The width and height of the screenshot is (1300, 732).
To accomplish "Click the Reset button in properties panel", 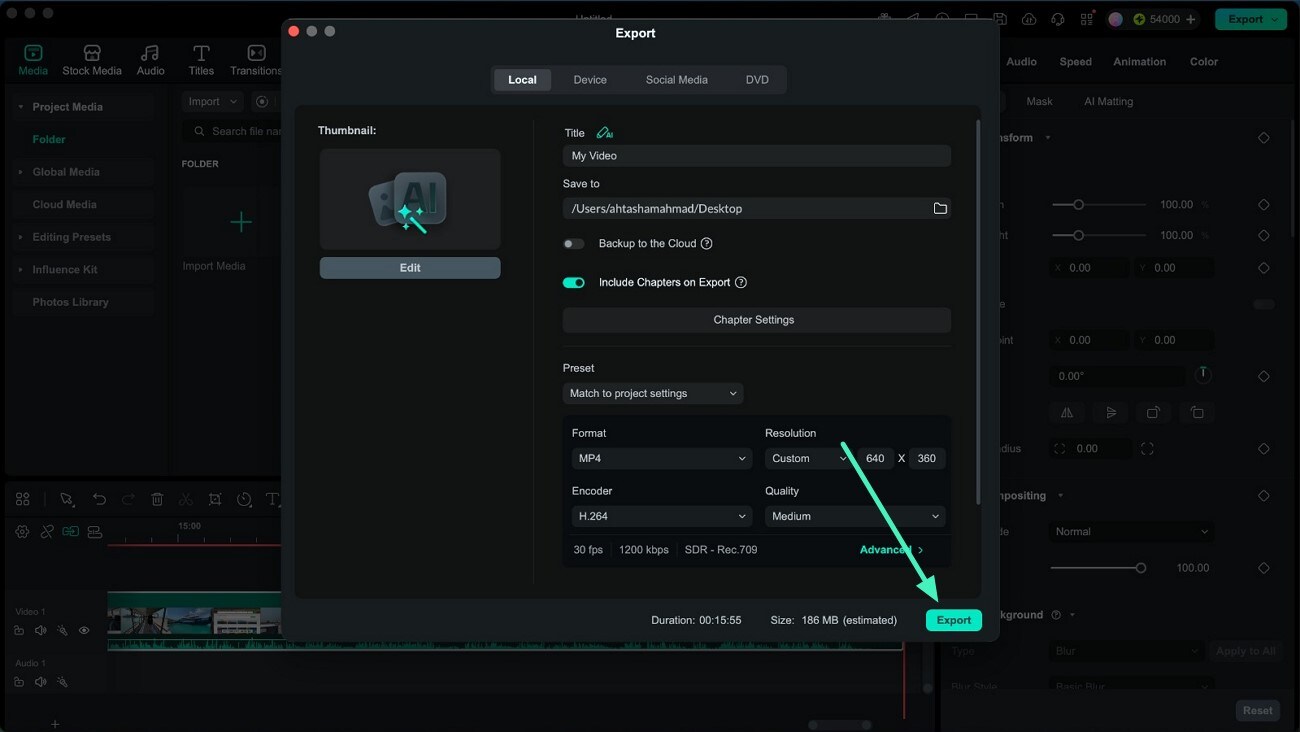I will (x=1258, y=711).
